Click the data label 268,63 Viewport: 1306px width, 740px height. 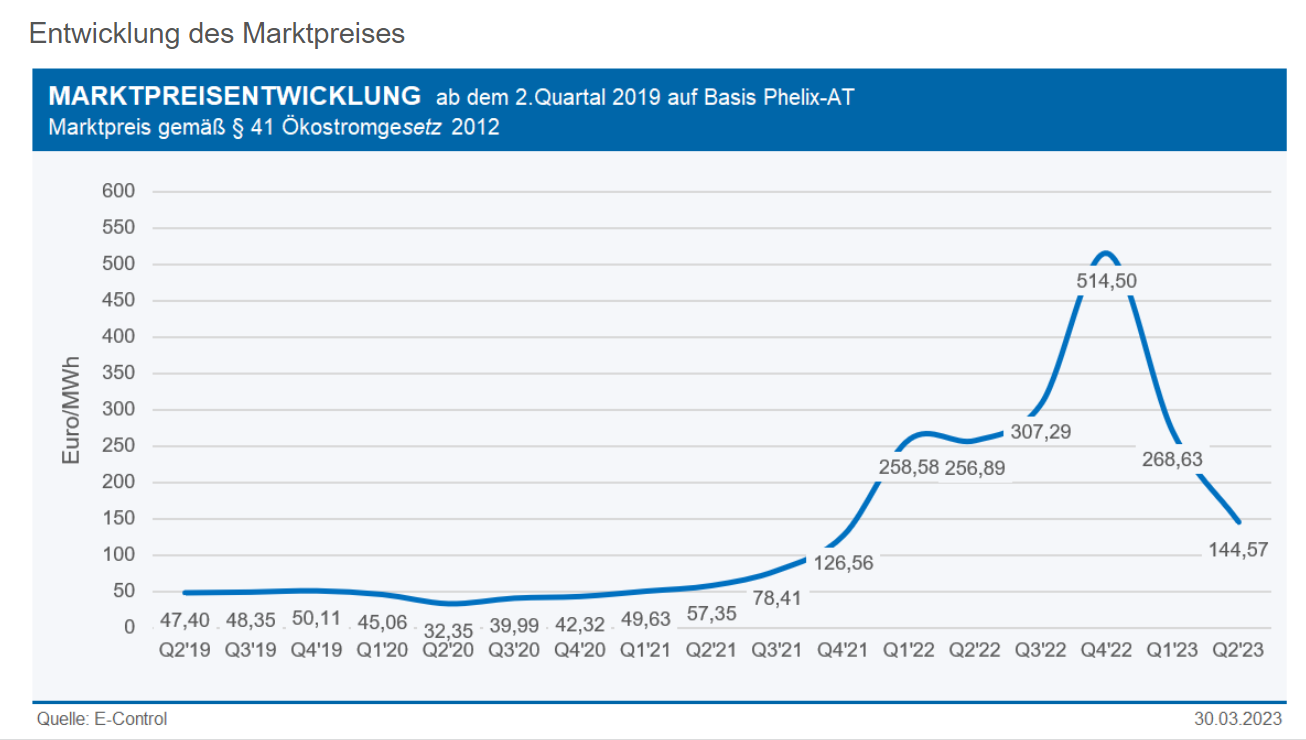(x=1172, y=459)
